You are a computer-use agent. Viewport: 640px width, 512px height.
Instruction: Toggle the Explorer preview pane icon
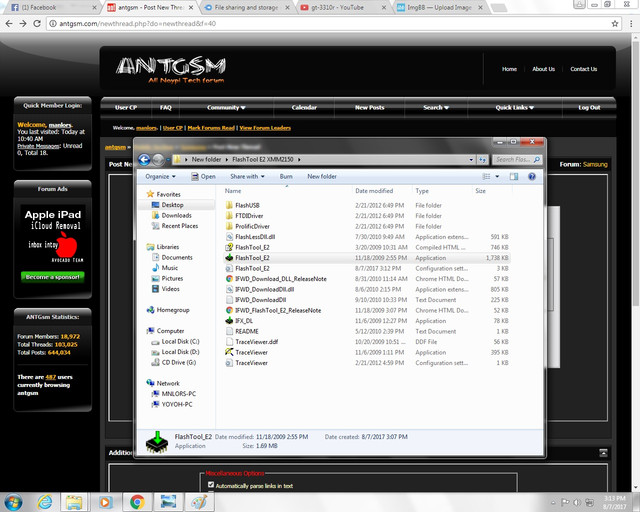tap(513, 176)
